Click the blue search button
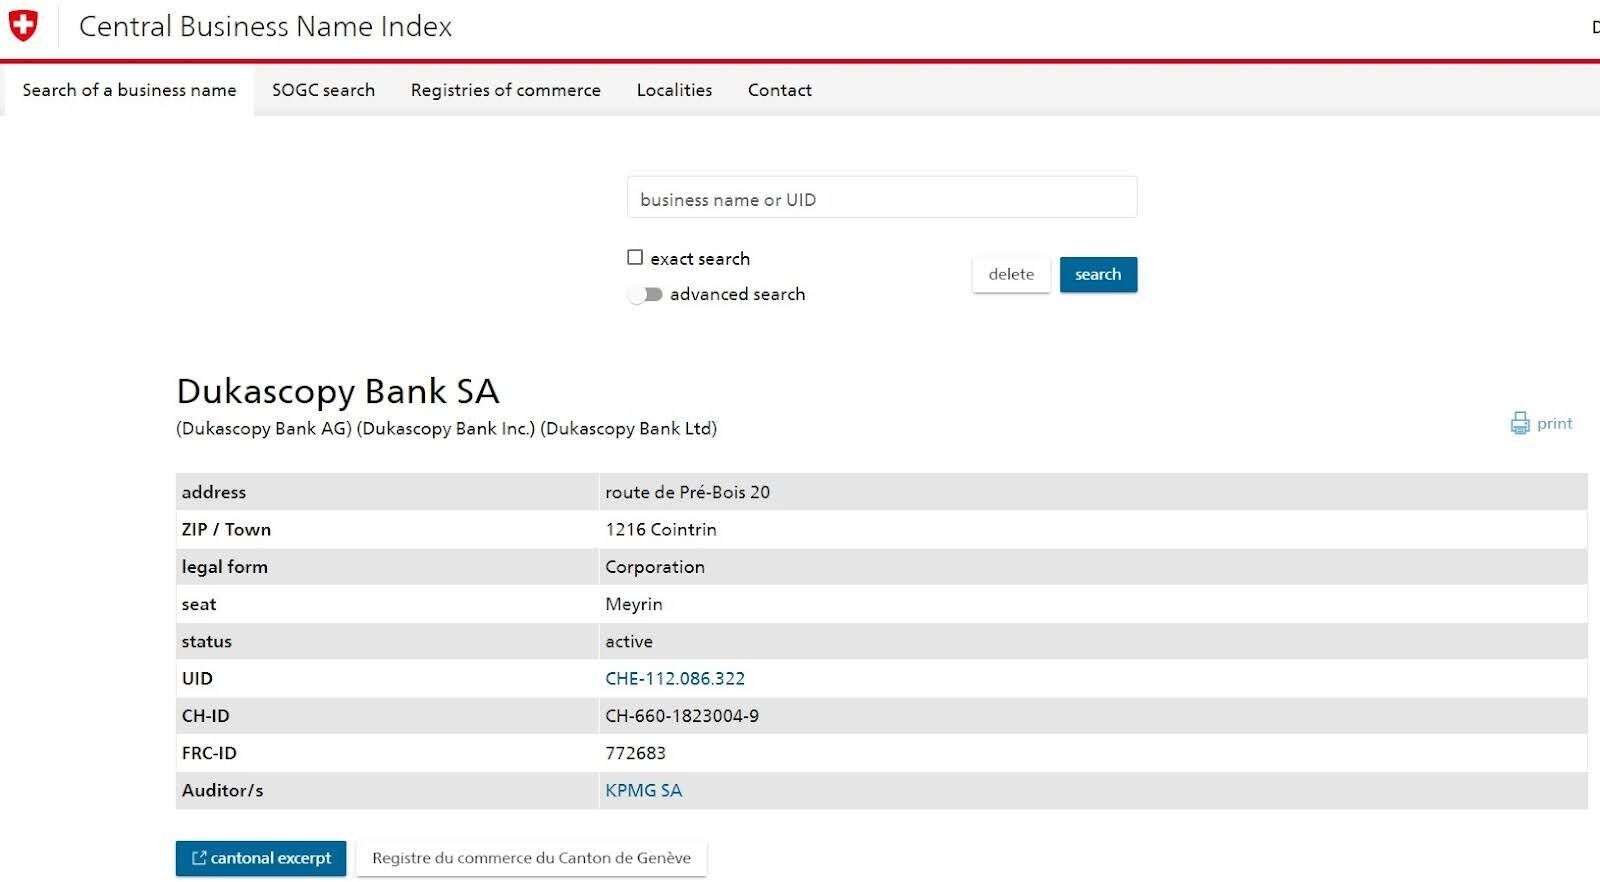 point(1098,274)
